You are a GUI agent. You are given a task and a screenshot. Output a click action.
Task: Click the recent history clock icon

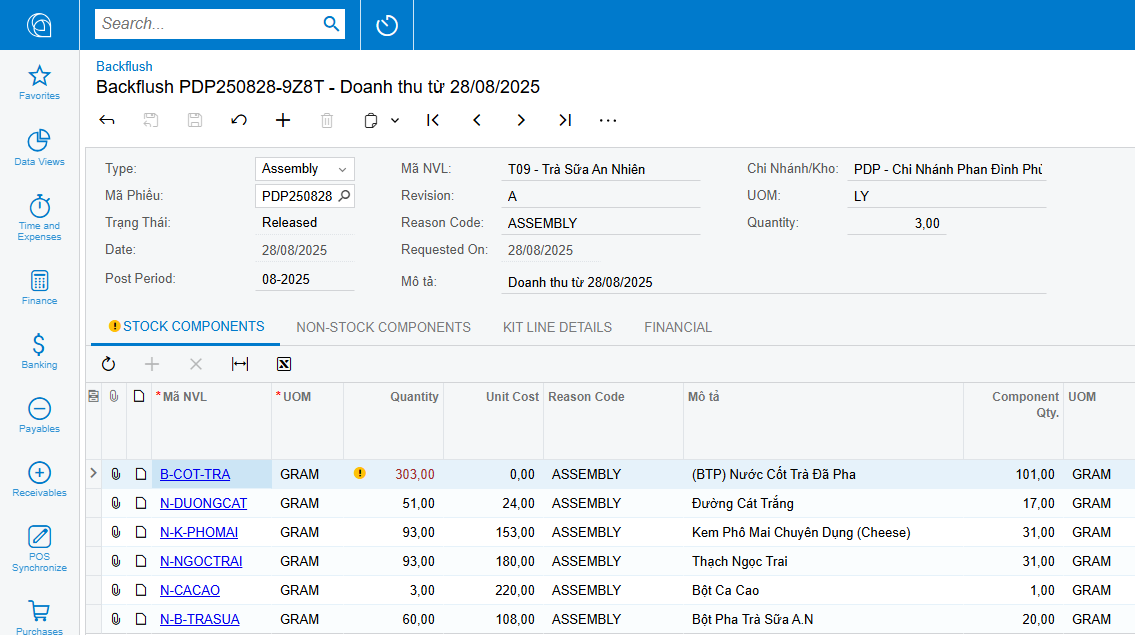tap(387, 25)
